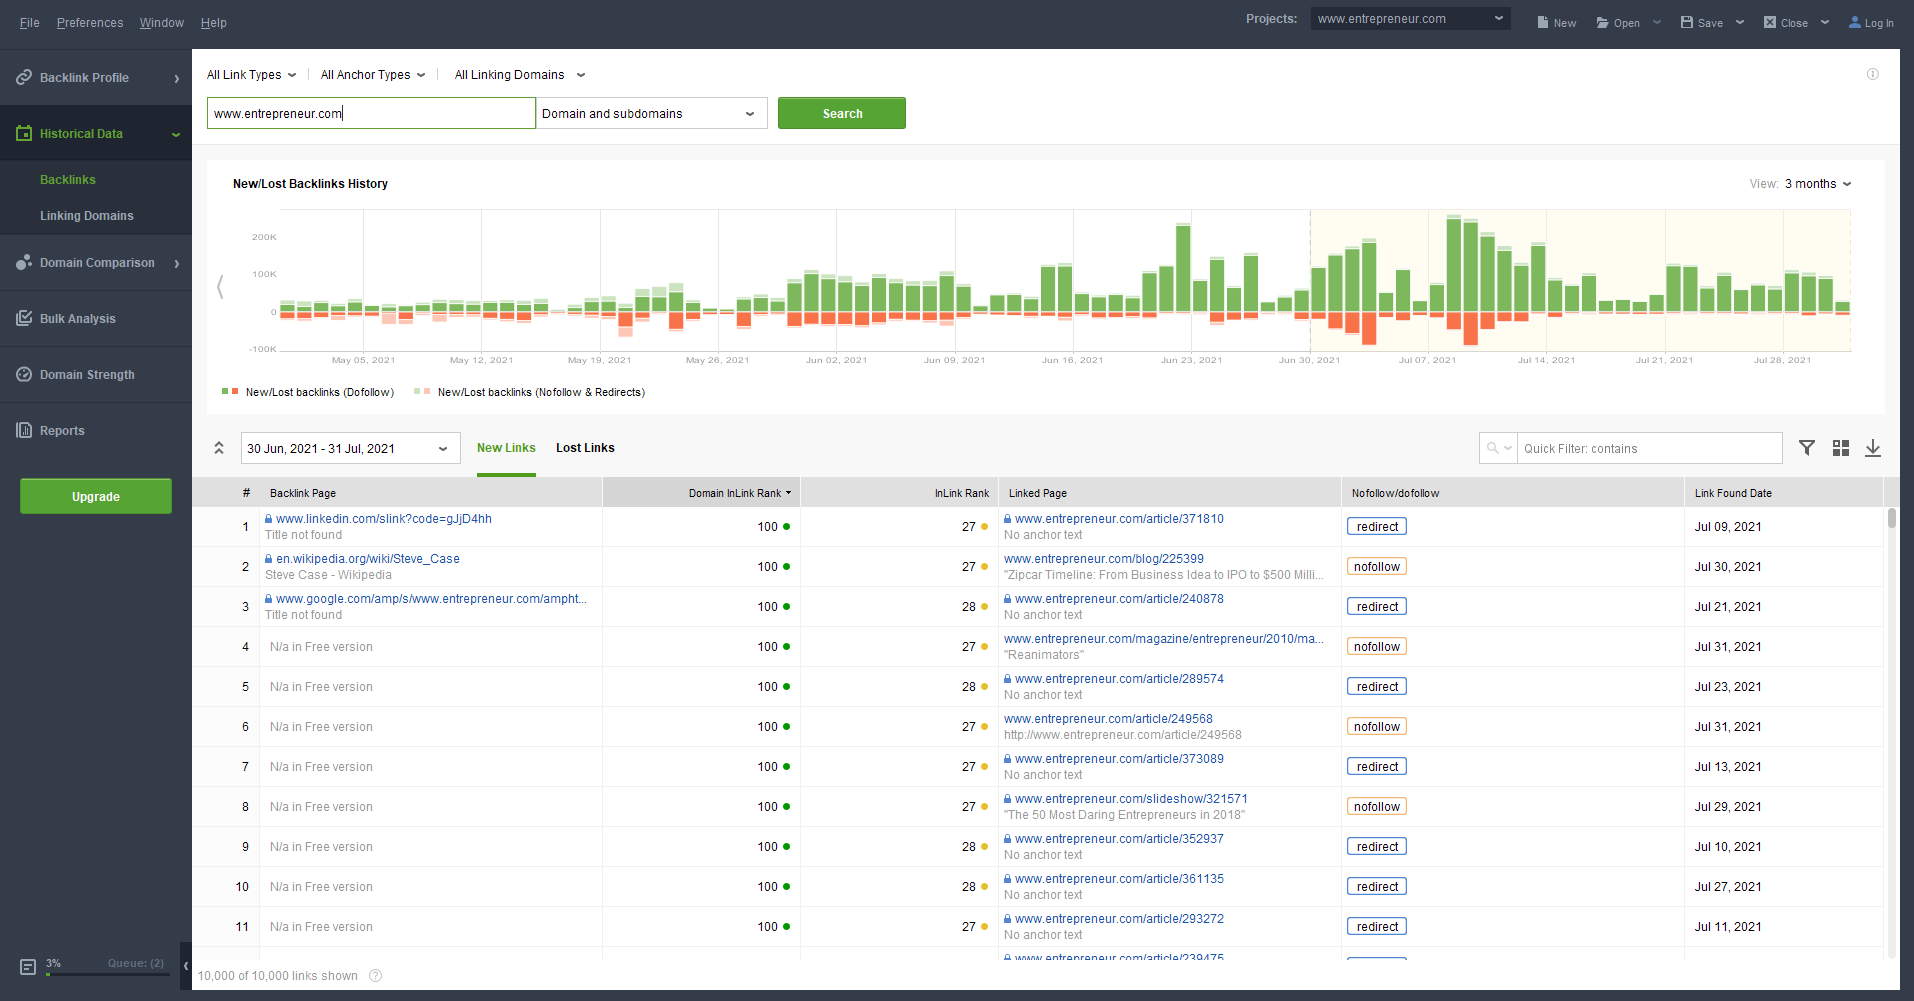
Task: Click the Log In user icon
Action: [1855, 22]
